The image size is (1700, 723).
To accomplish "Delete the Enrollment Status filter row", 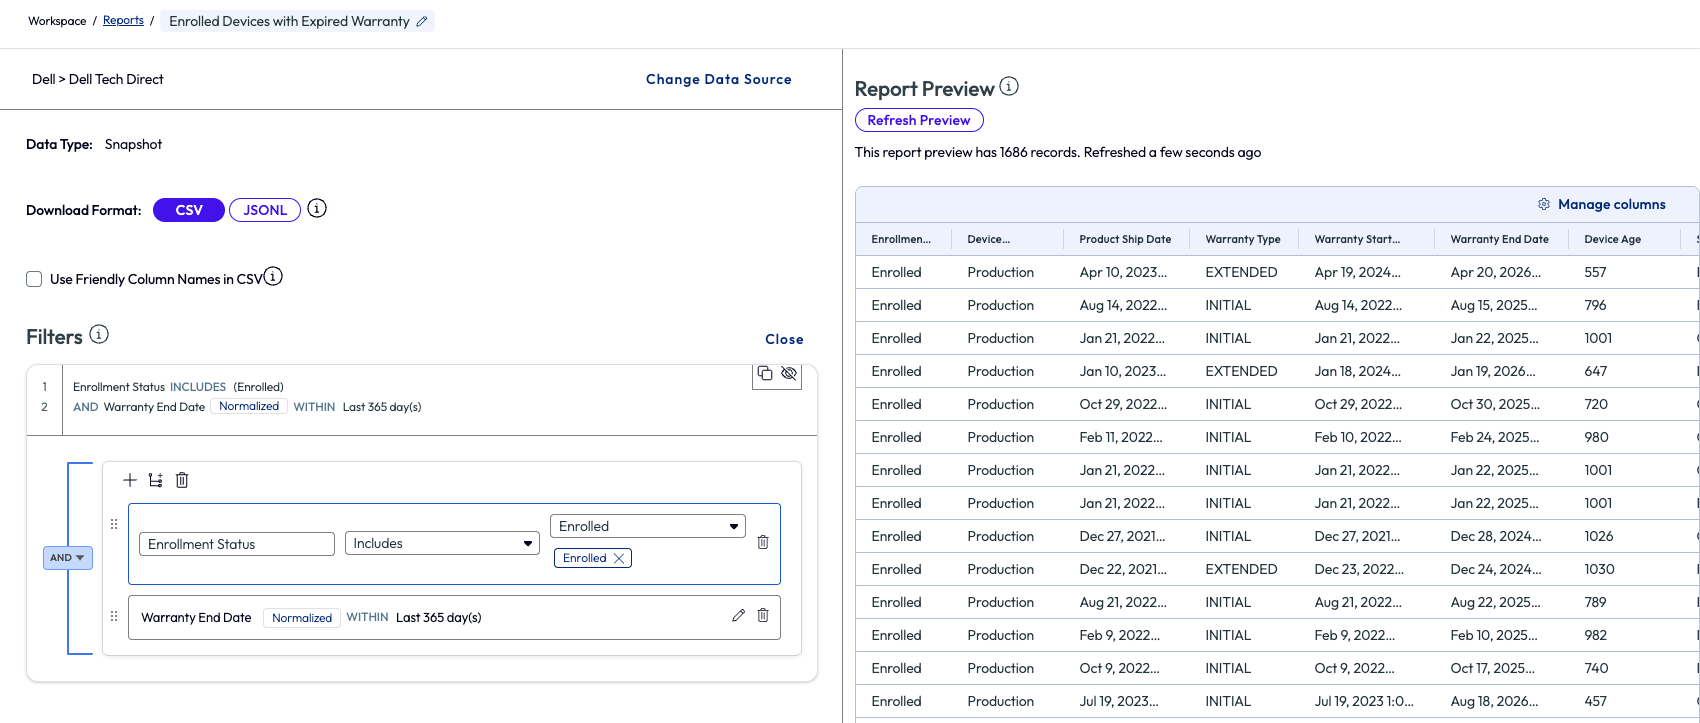I will coord(763,542).
